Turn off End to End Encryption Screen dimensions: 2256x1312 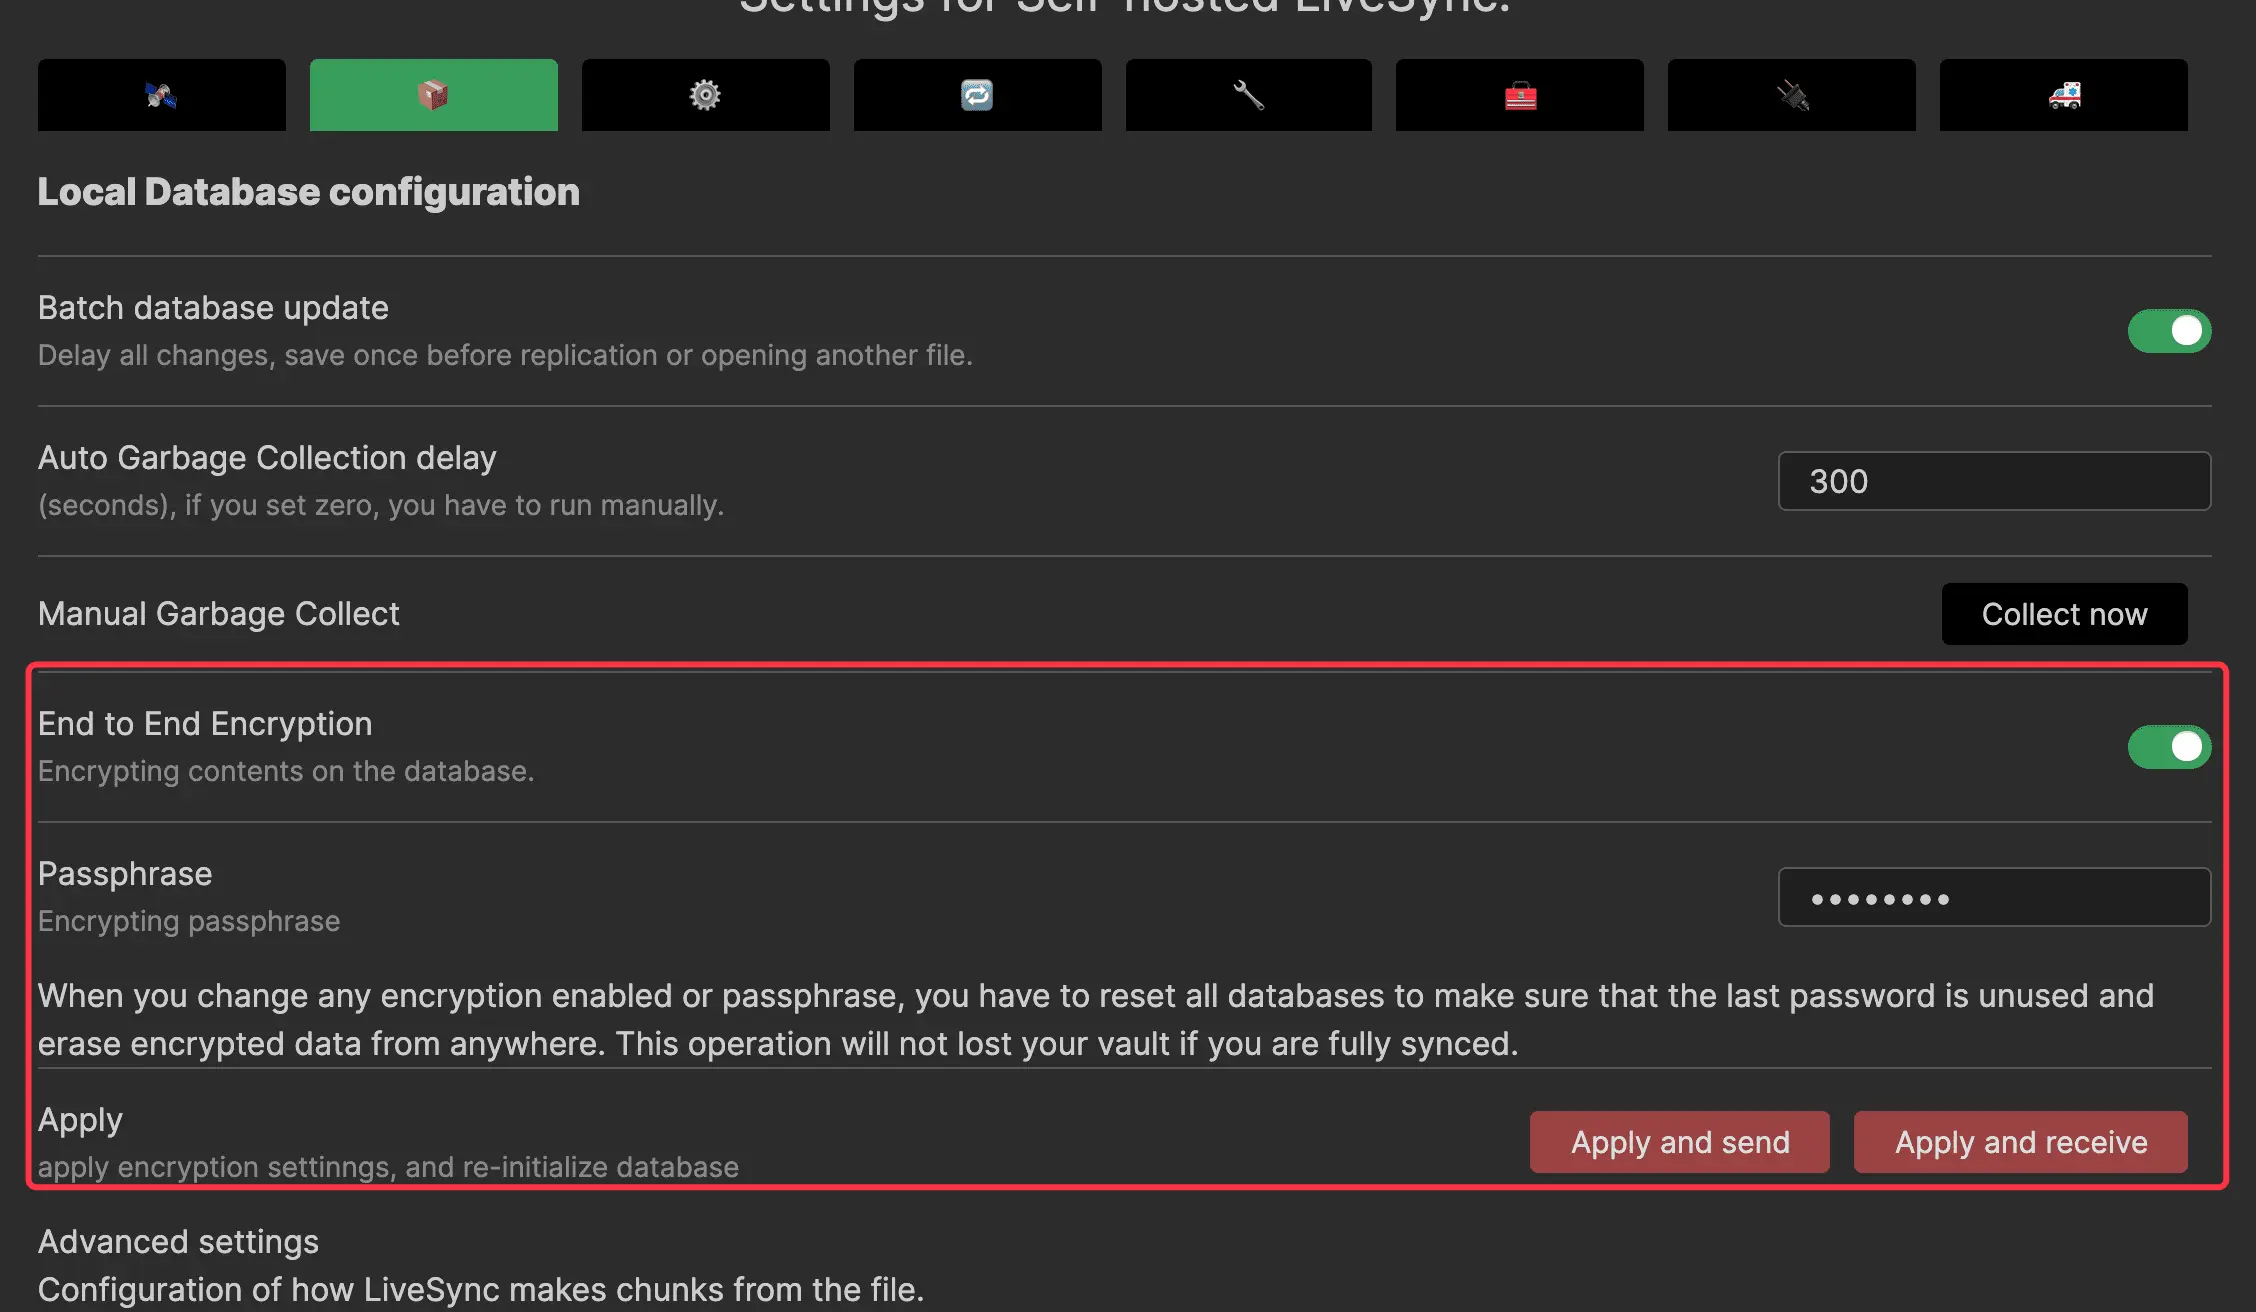2168,747
